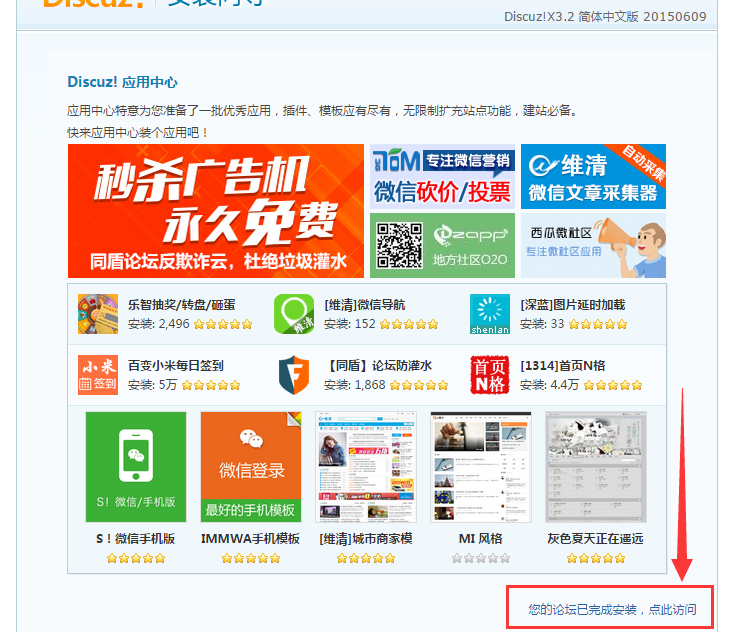735x632 pixels.
Task: Open the [1314]首页N格 red icon
Action: pyautogui.click(x=490, y=375)
